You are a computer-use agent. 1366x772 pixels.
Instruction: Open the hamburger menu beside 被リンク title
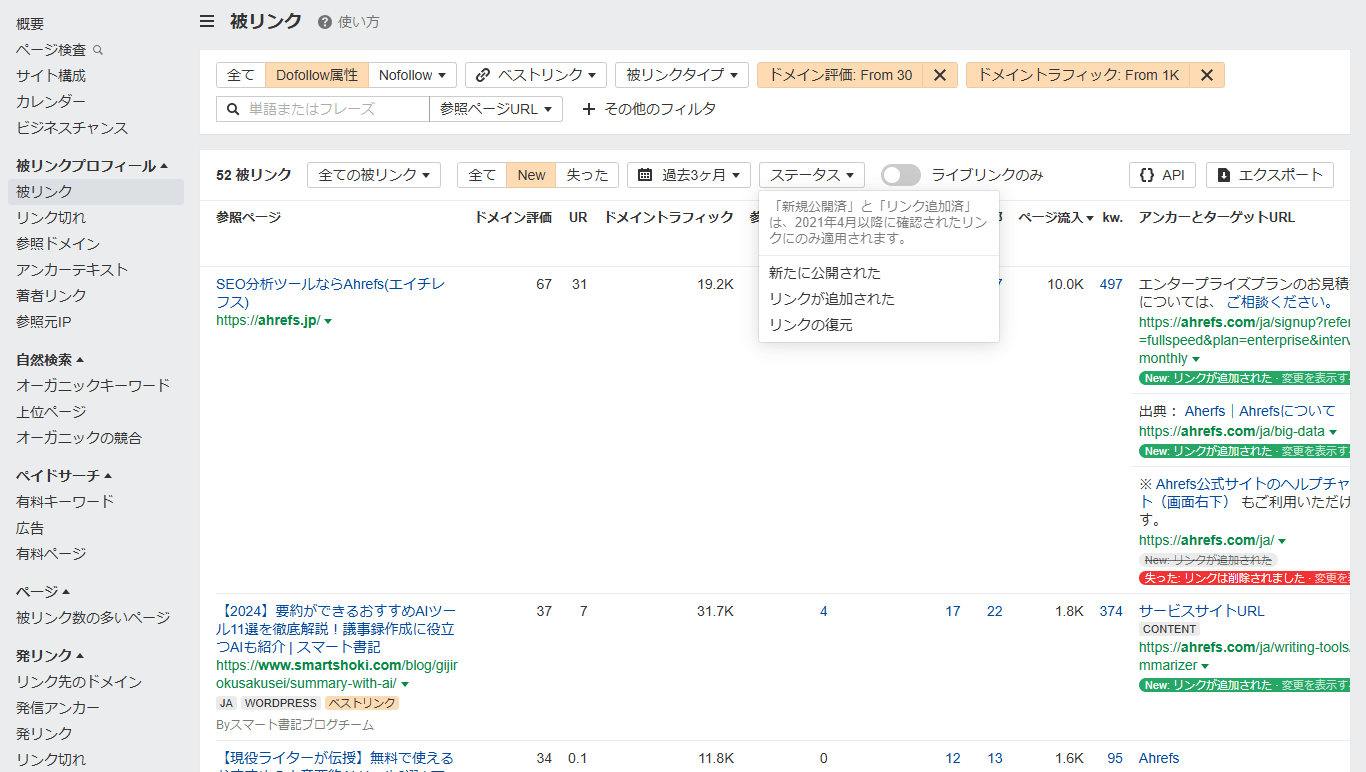pyautogui.click(x=206, y=20)
